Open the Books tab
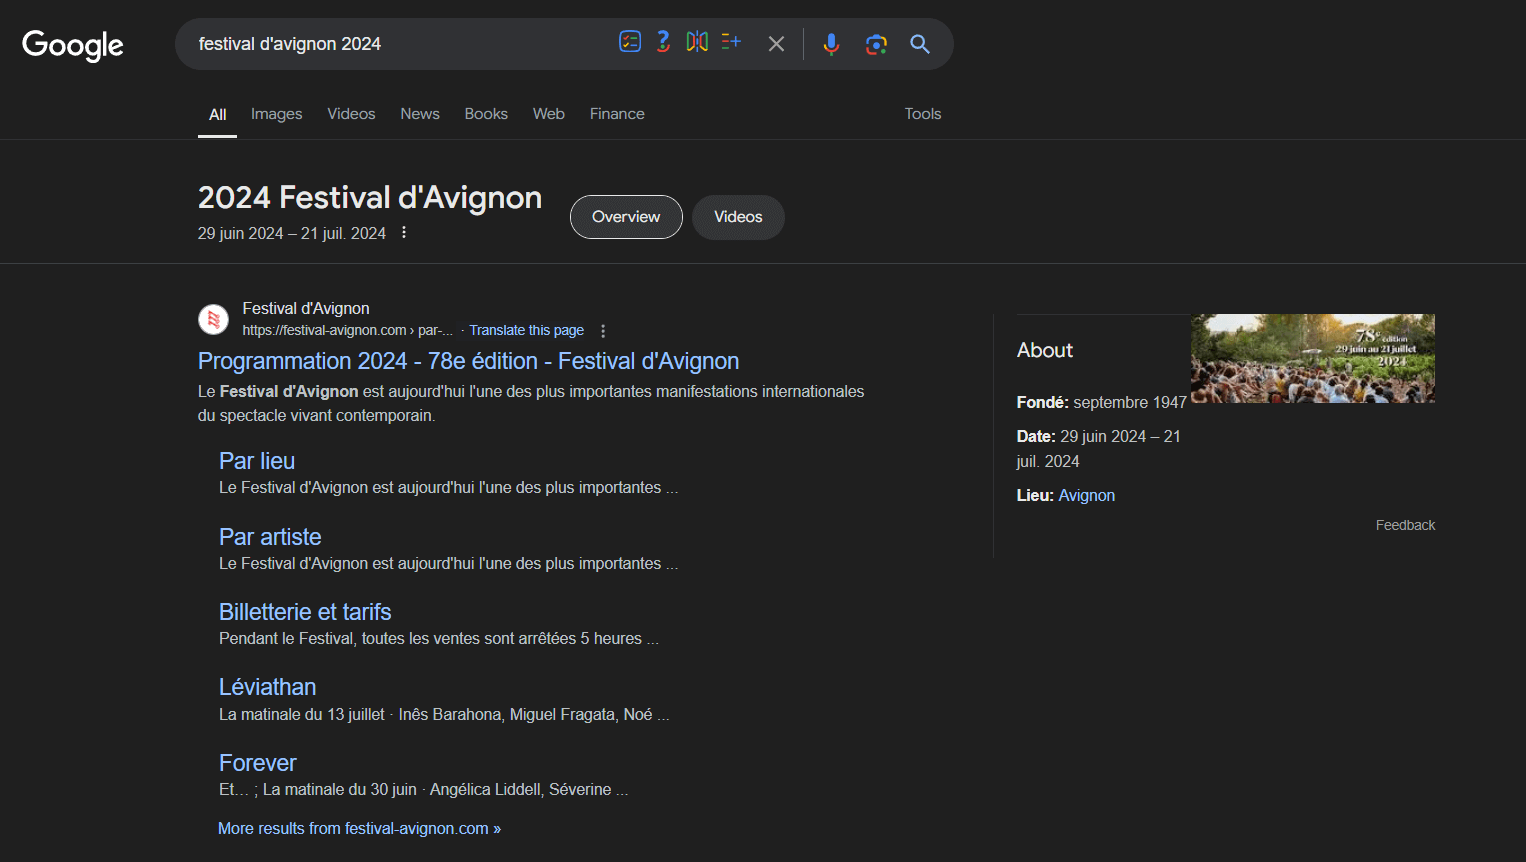 (486, 114)
